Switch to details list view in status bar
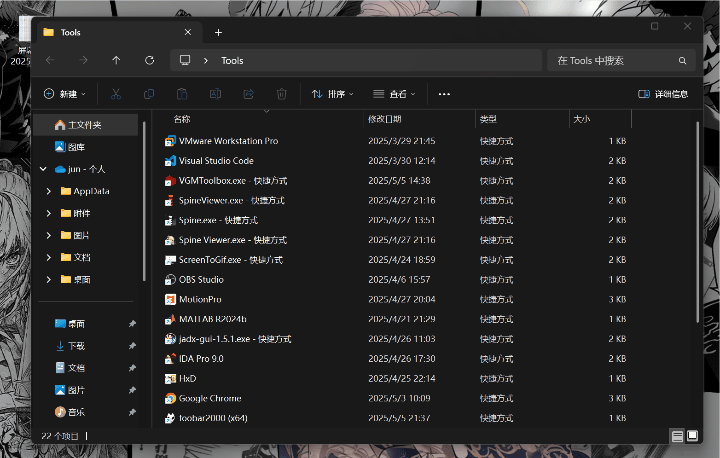 pos(677,436)
